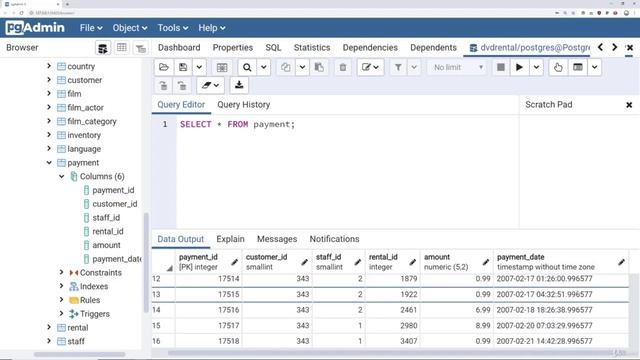Expand the film_category table node
This screenshot has width=640, height=360.
click(49, 121)
